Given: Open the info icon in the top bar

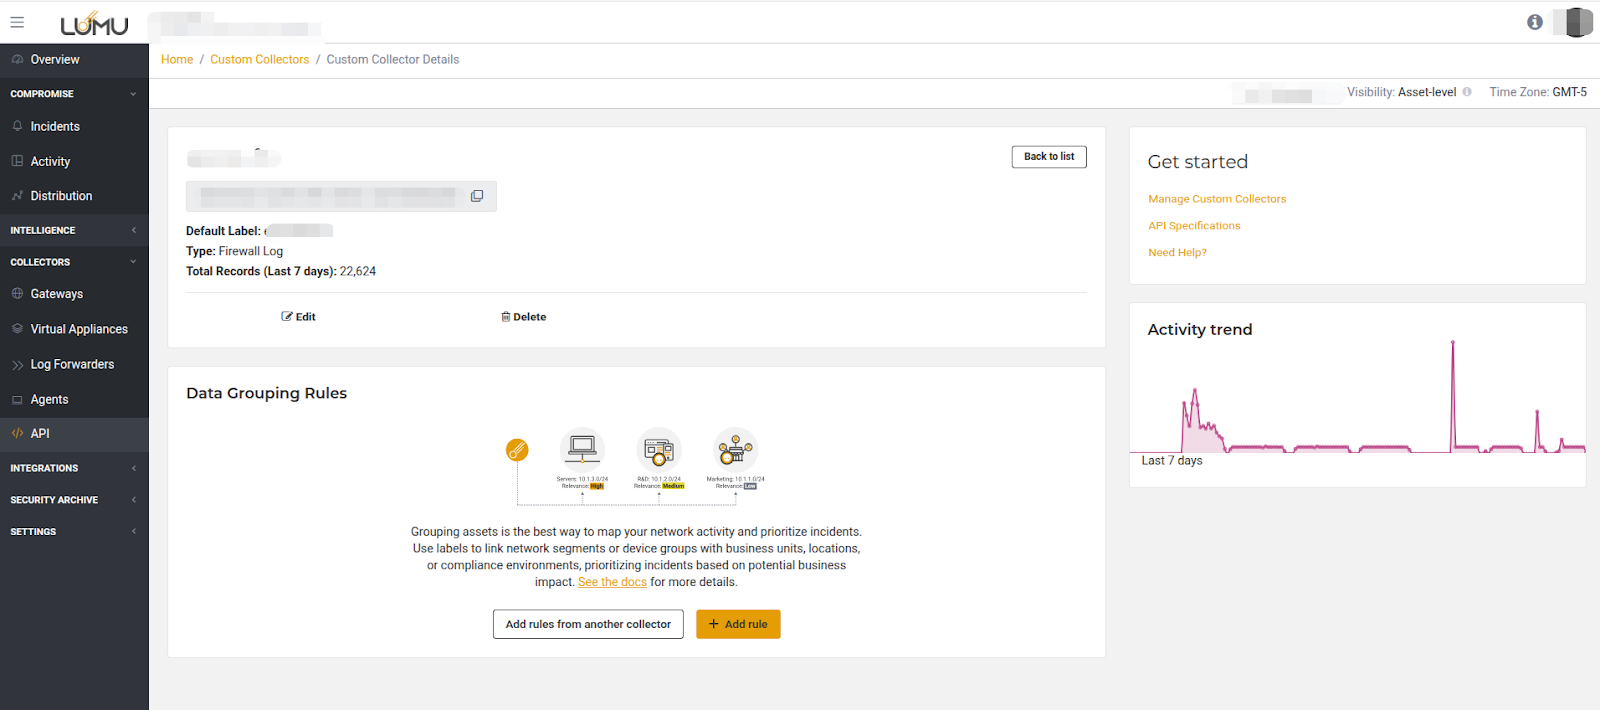Looking at the screenshot, I should pos(1534,22).
